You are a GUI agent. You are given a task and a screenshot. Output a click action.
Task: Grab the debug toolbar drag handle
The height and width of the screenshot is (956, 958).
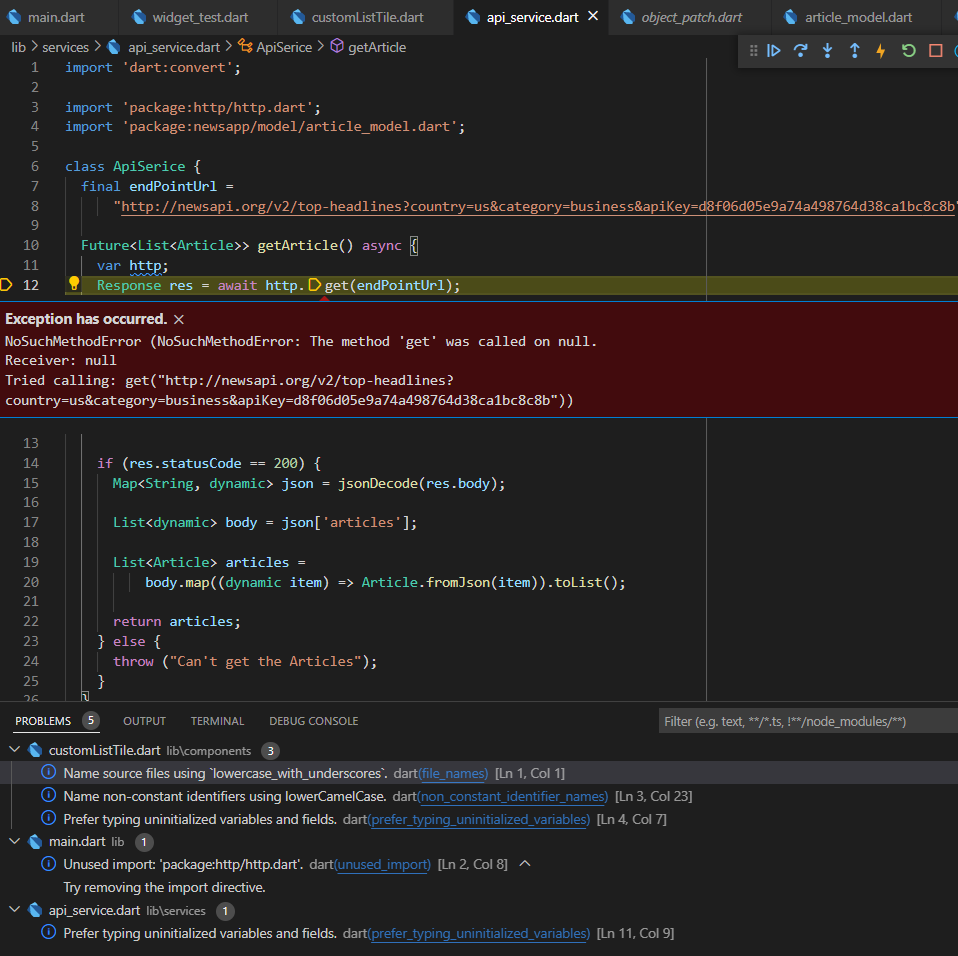(753, 51)
